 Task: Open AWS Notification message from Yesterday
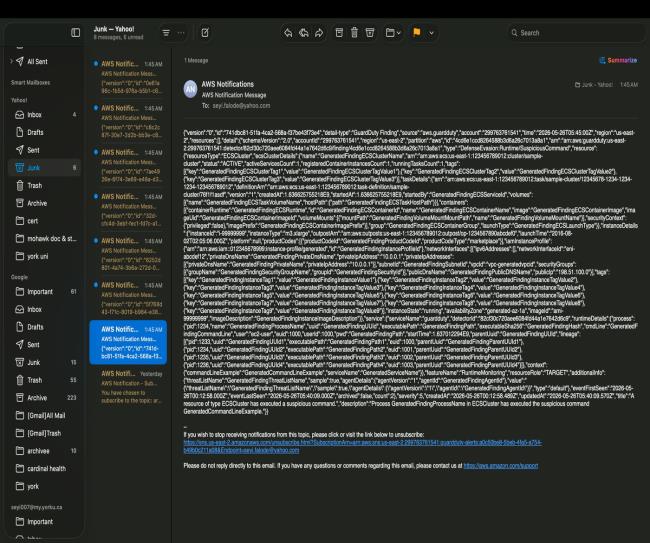point(128,387)
